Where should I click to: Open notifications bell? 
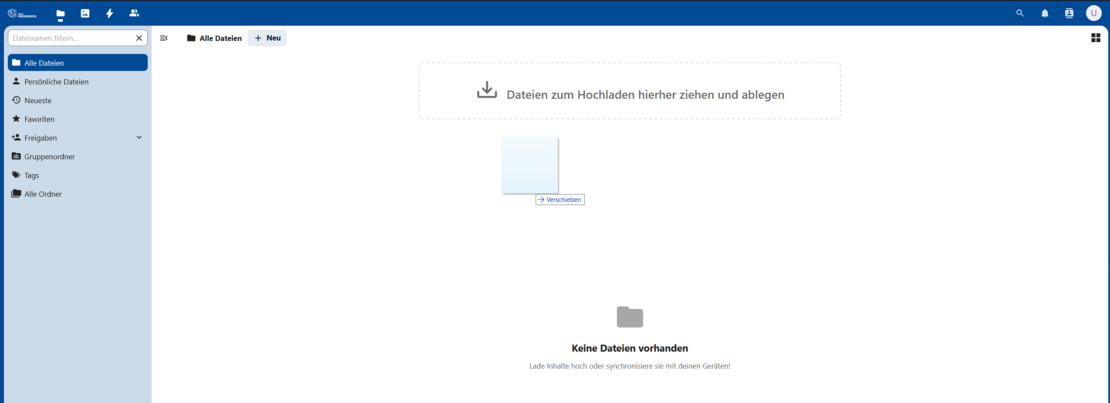(x=1045, y=13)
